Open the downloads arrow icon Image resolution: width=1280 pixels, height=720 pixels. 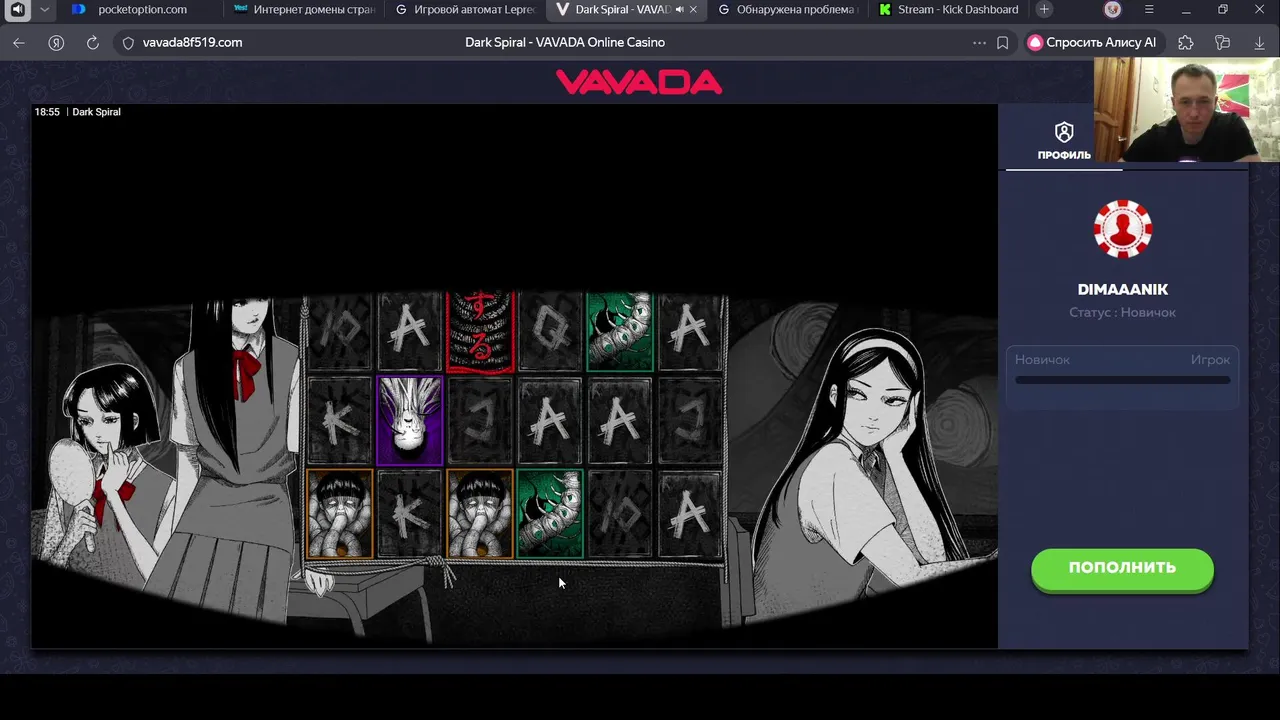(x=1259, y=43)
